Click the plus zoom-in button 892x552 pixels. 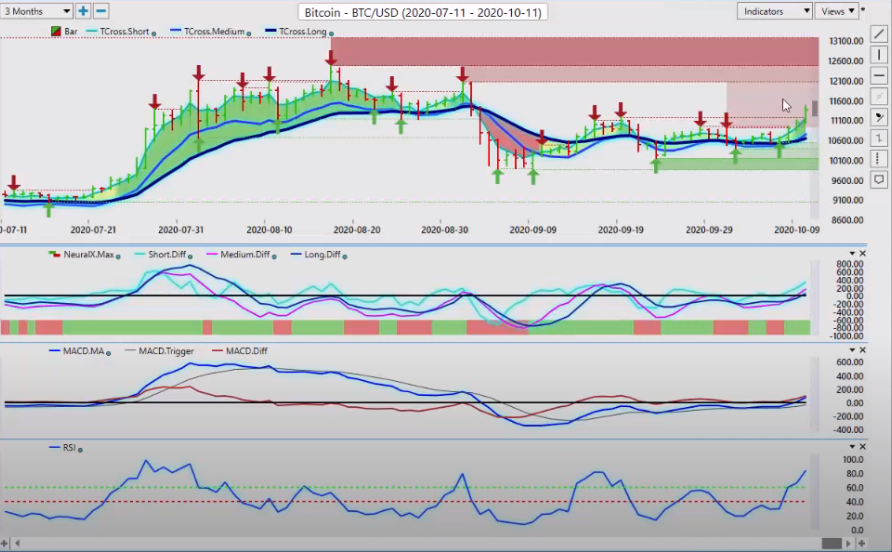(83, 11)
